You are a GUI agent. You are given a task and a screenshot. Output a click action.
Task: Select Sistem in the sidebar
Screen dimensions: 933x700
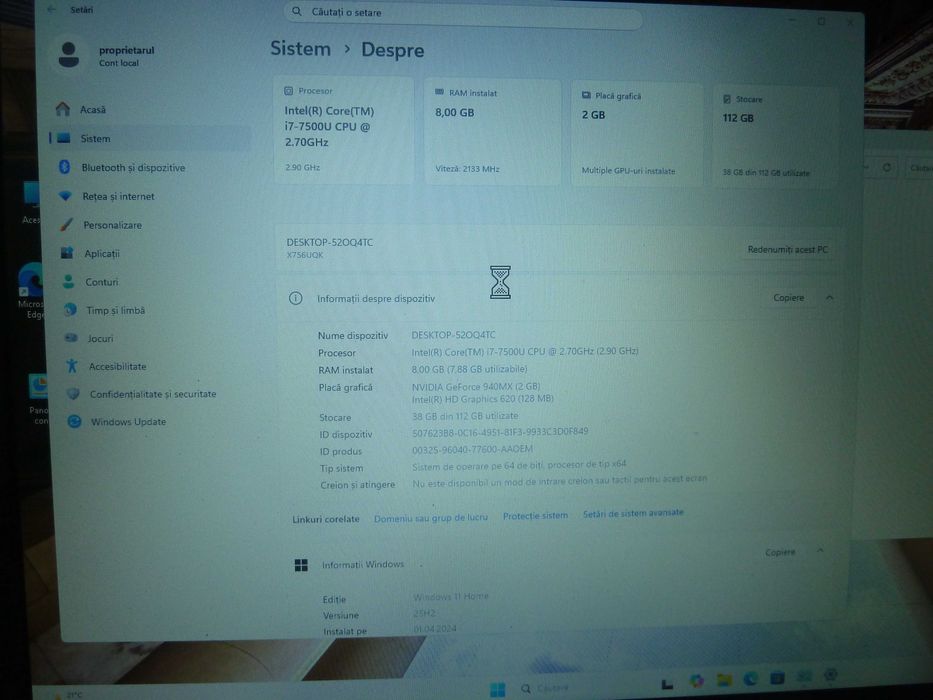click(150, 139)
